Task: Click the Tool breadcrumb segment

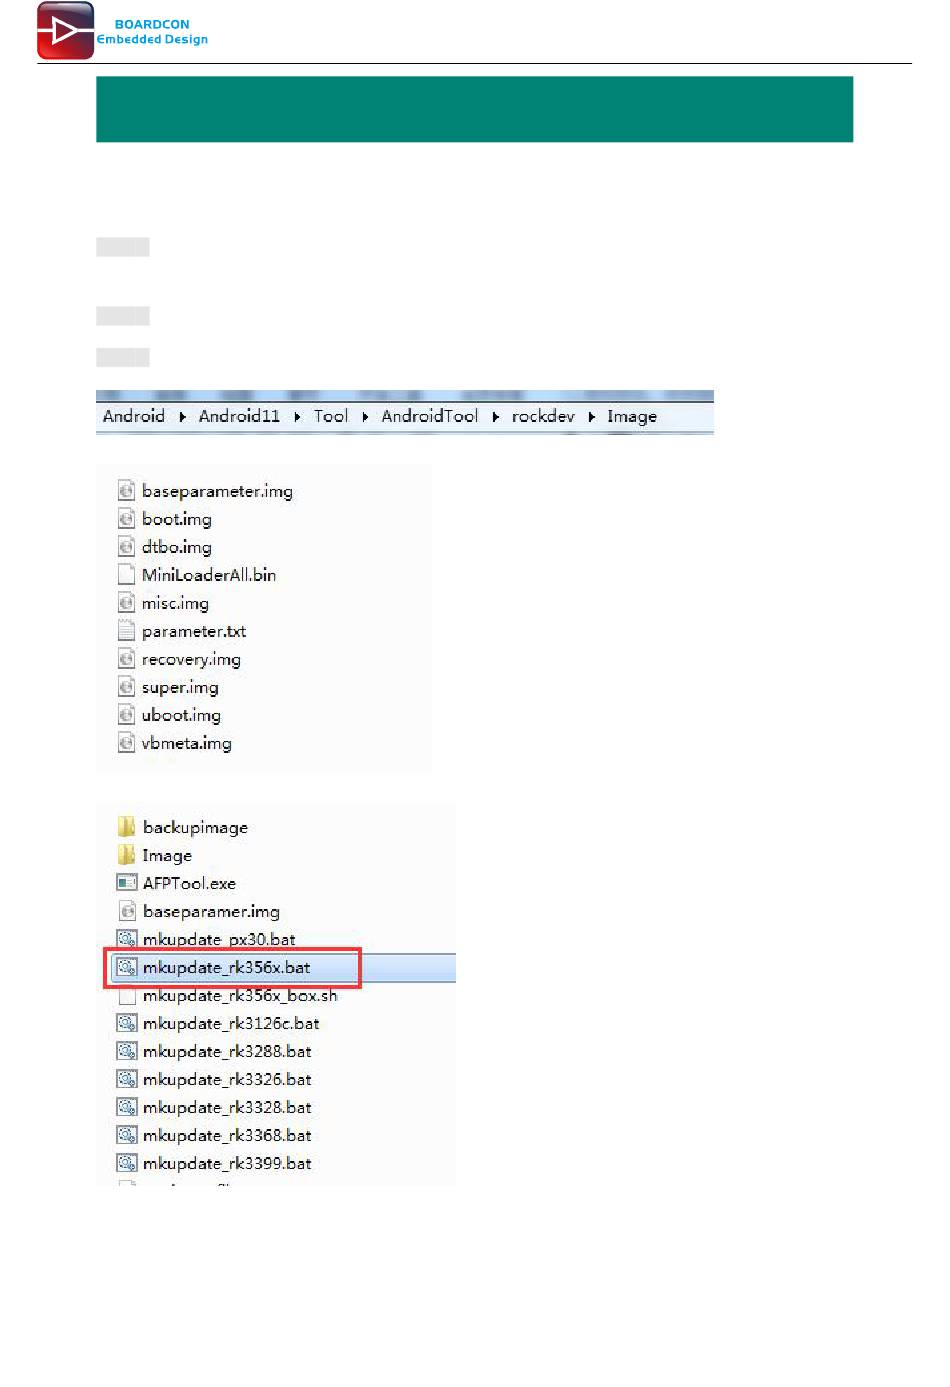Action: click(331, 416)
